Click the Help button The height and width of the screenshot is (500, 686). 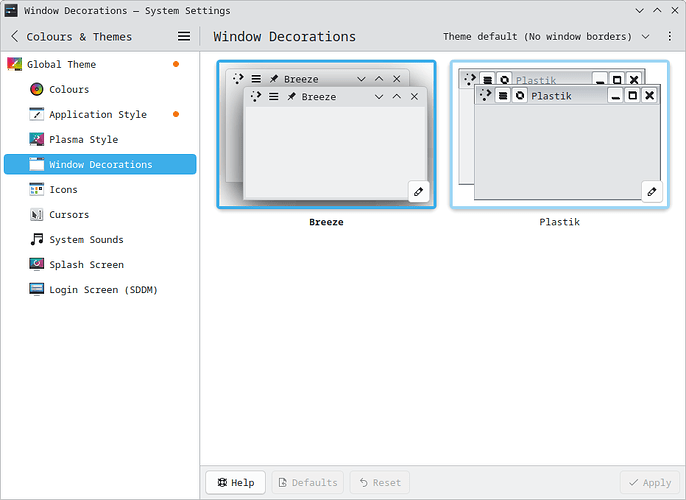(235, 482)
